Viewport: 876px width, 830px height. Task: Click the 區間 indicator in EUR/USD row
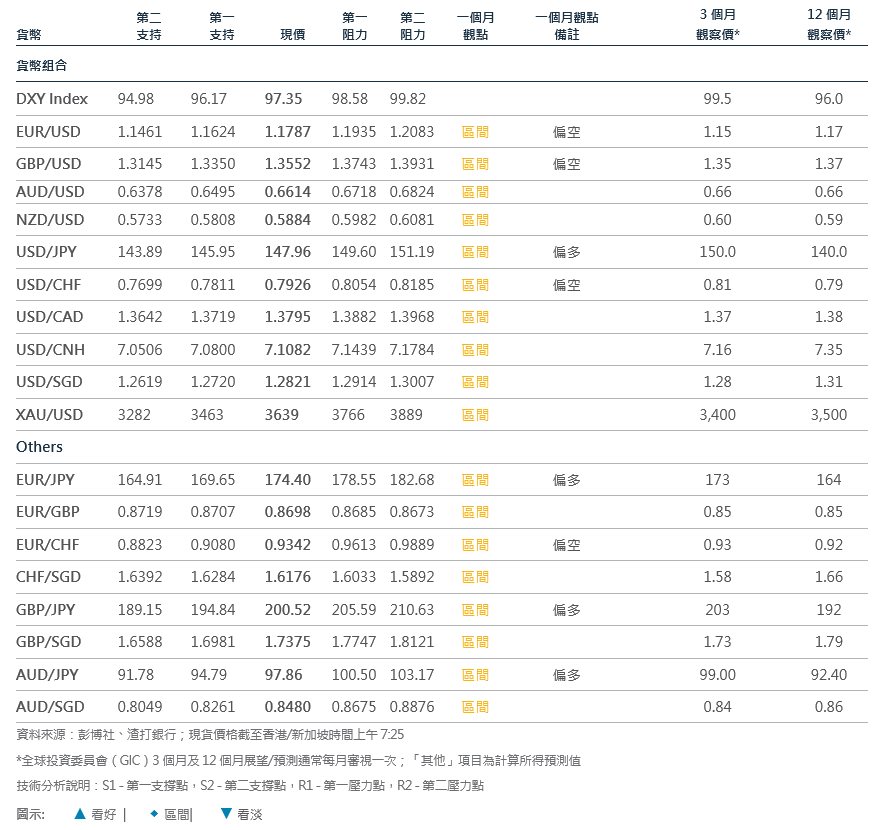[x=475, y=132]
